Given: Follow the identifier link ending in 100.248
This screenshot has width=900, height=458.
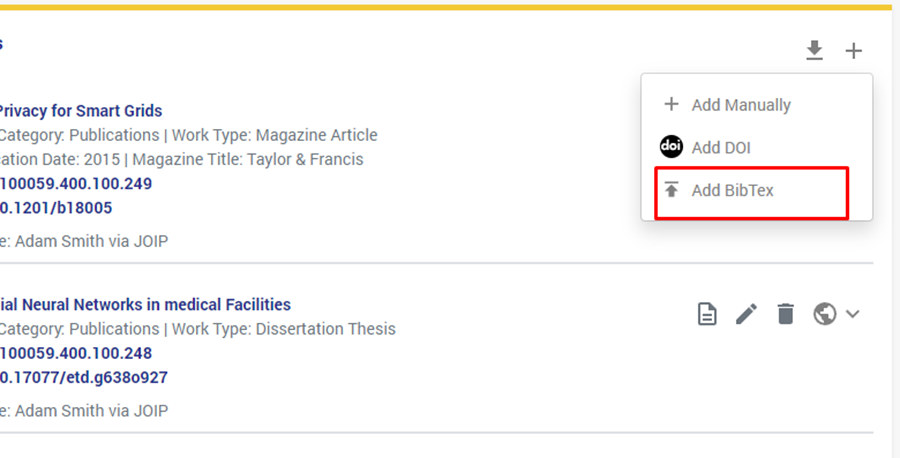Looking at the screenshot, I should [76, 353].
